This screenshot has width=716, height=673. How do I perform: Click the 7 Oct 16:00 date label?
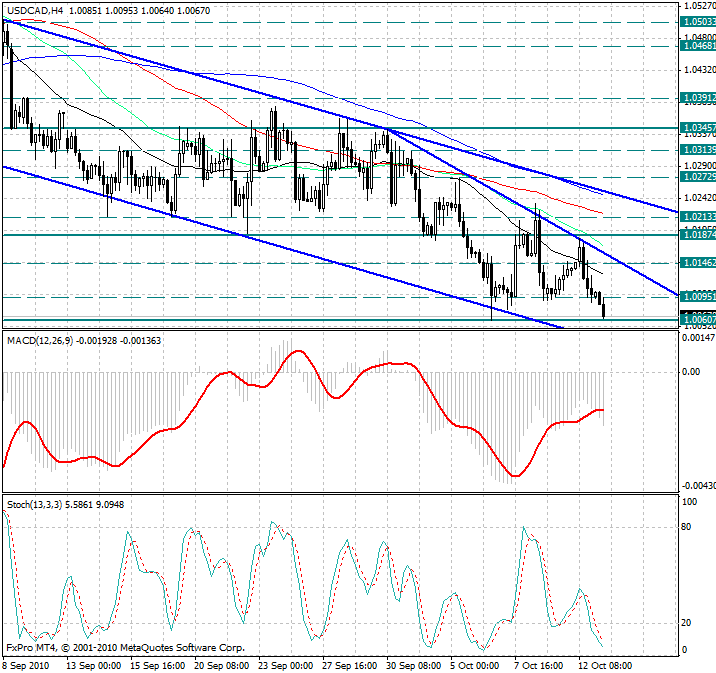click(538, 666)
